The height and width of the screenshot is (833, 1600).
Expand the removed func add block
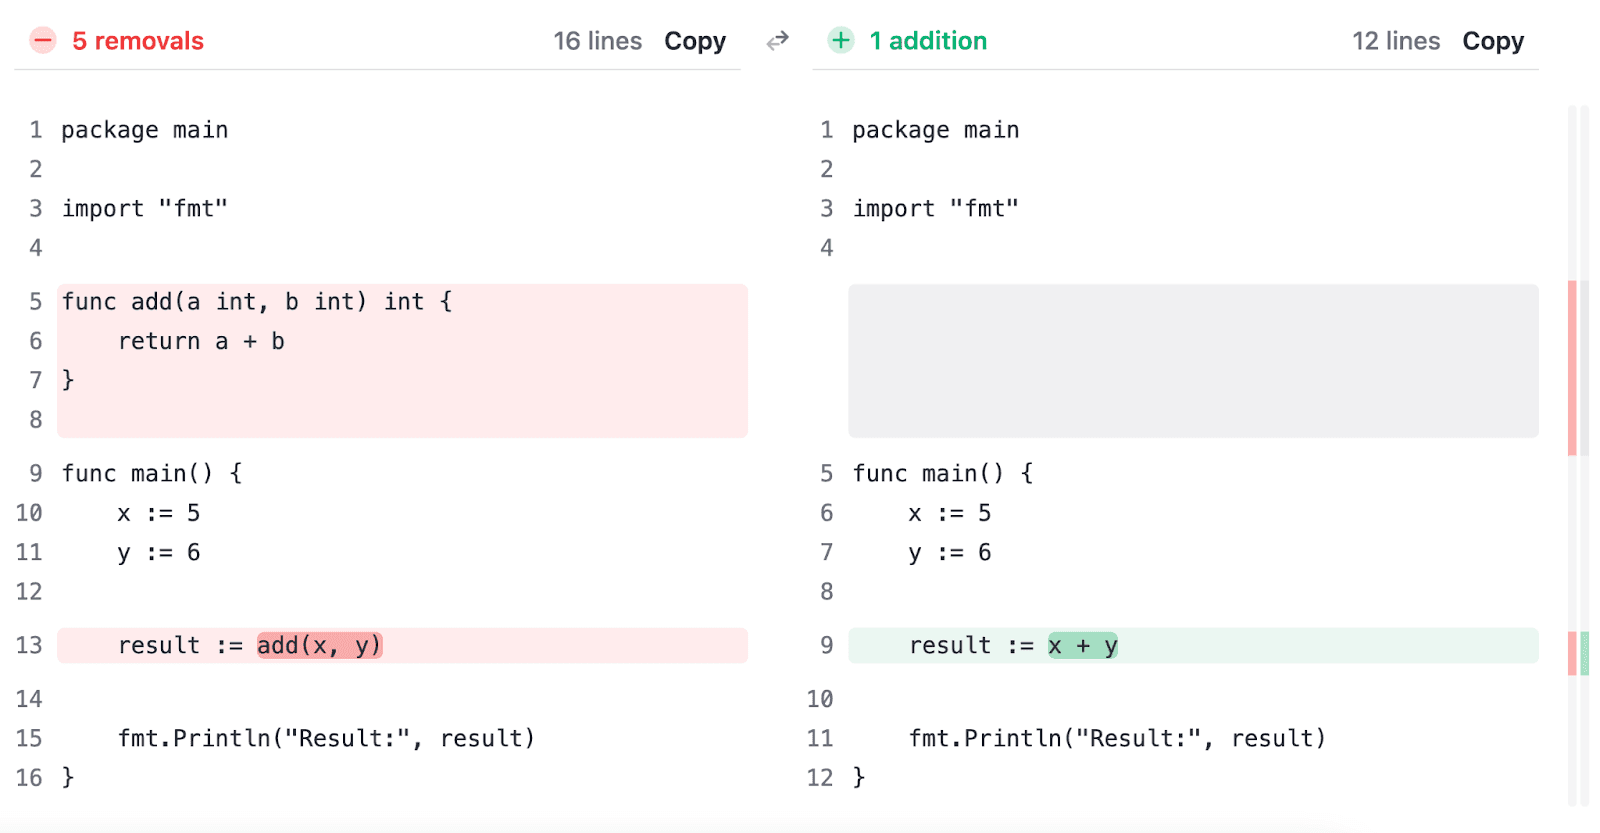[400, 360]
